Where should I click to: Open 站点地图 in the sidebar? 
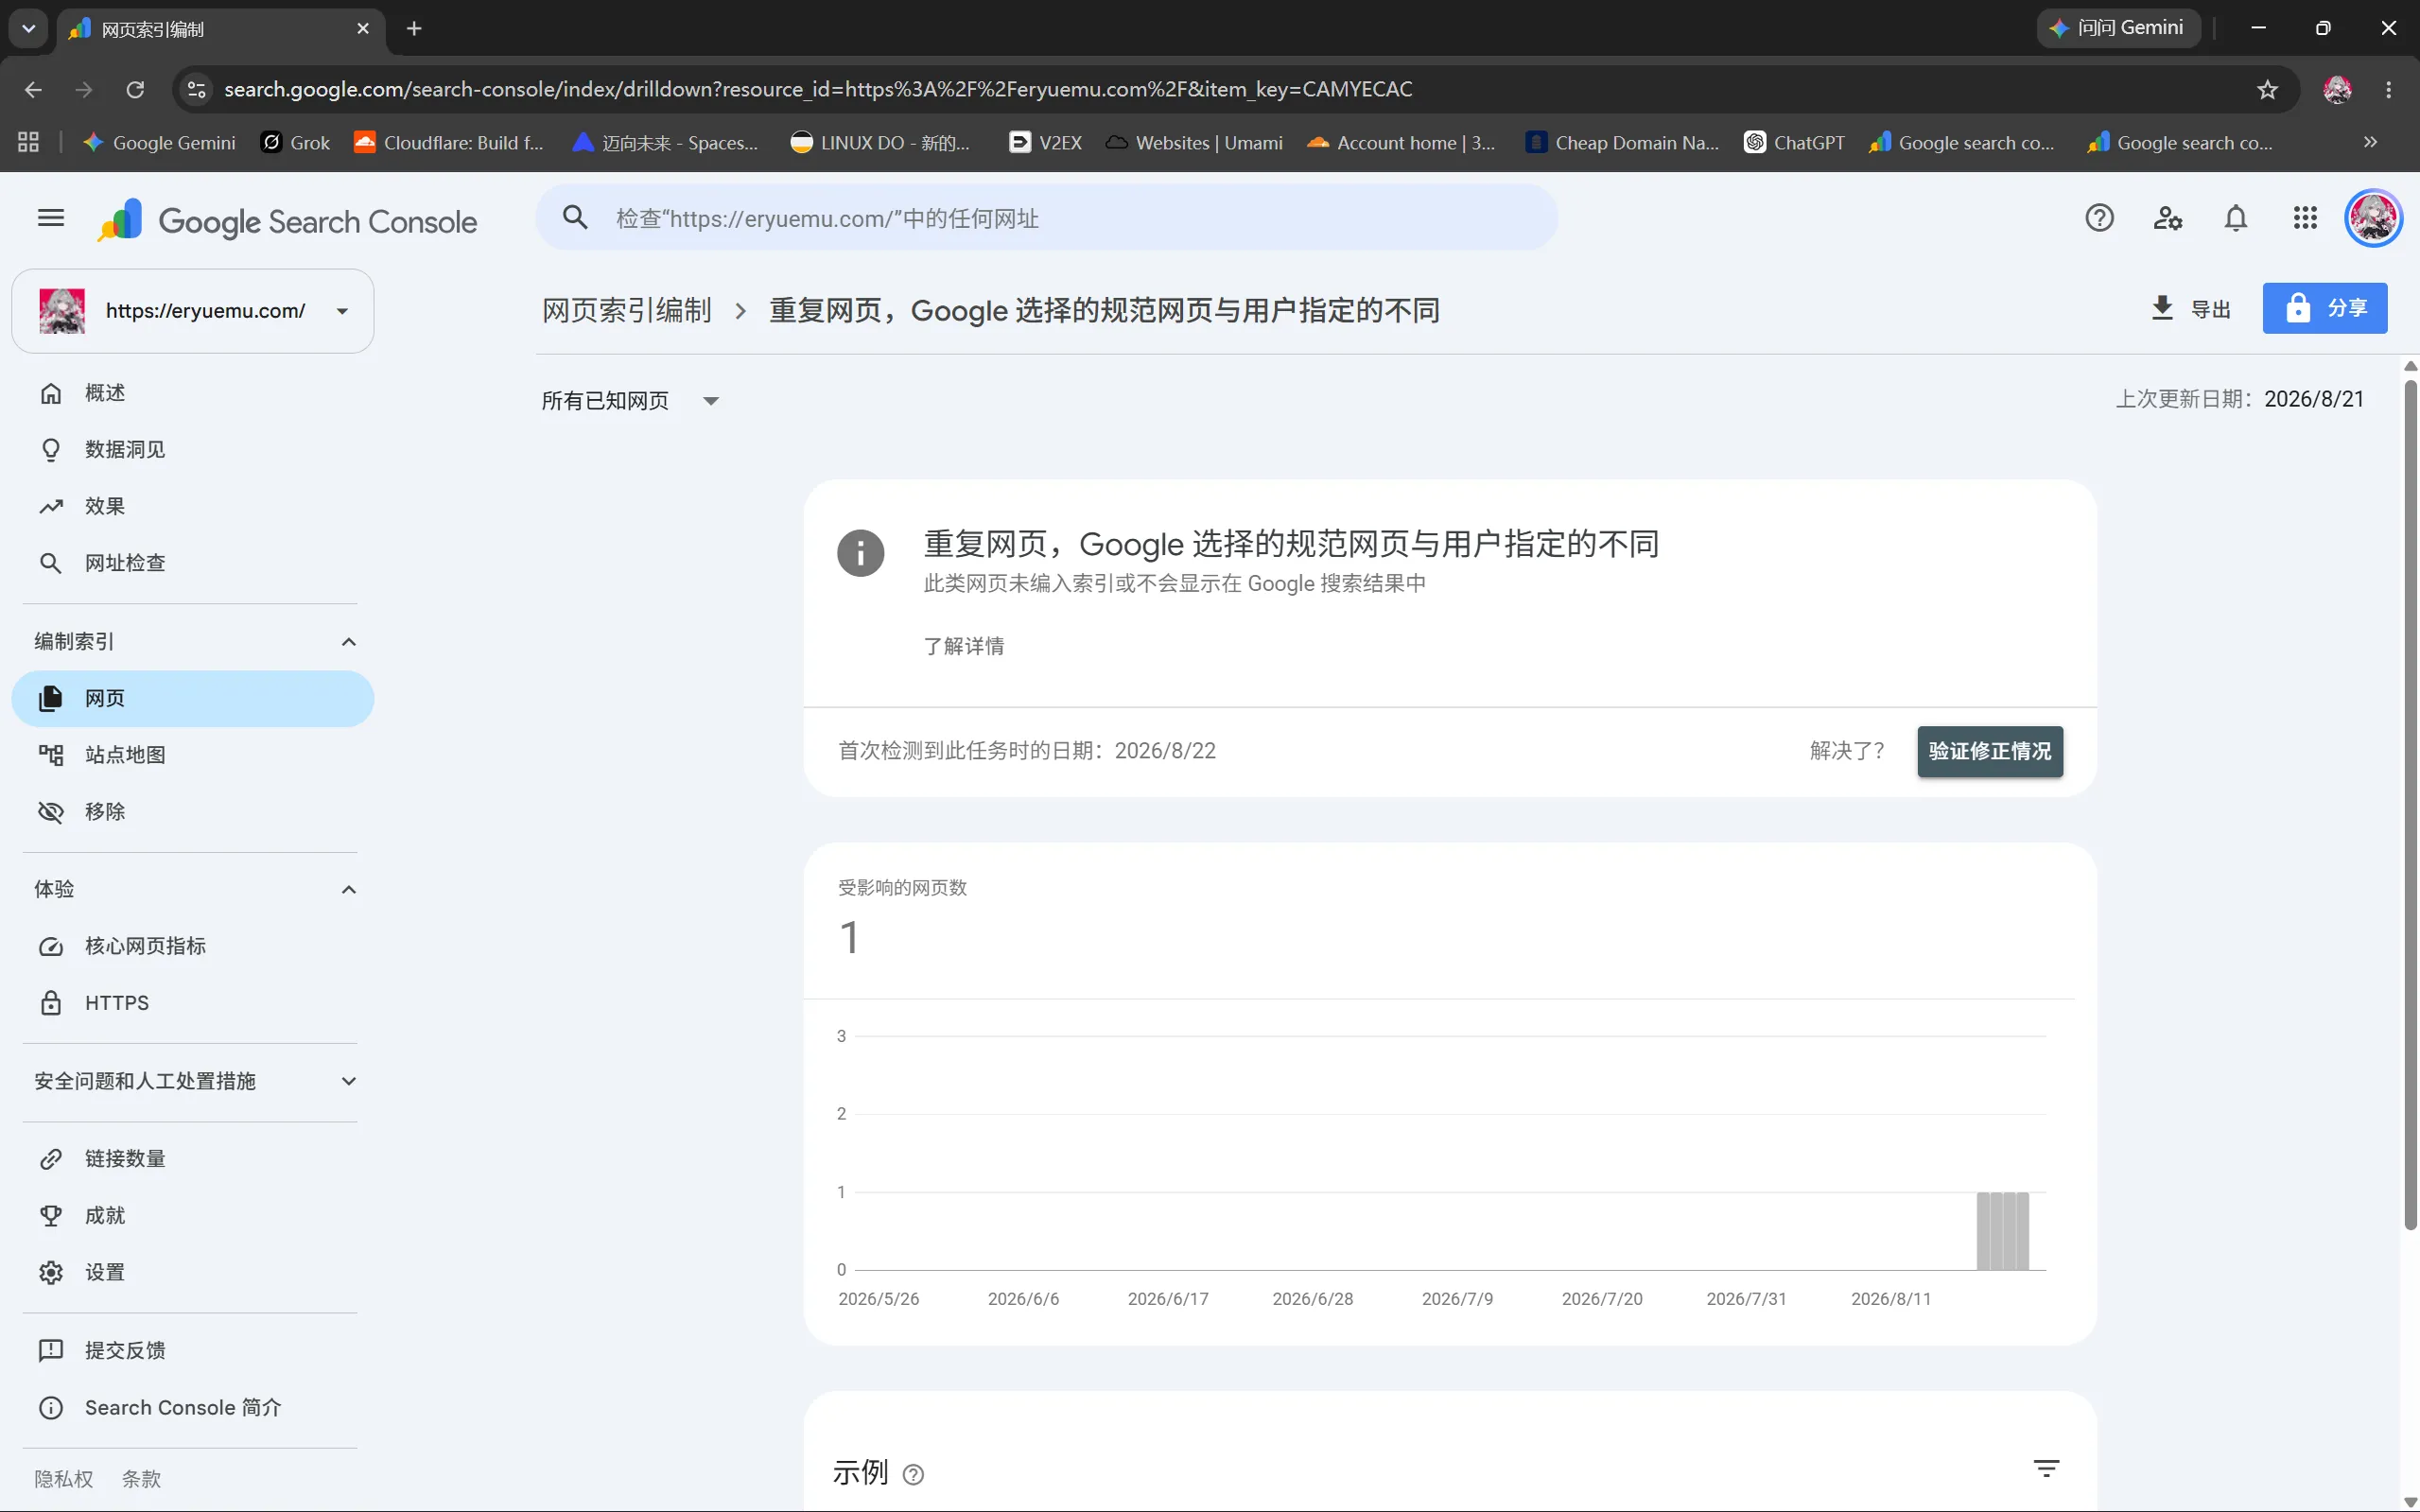[193, 755]
